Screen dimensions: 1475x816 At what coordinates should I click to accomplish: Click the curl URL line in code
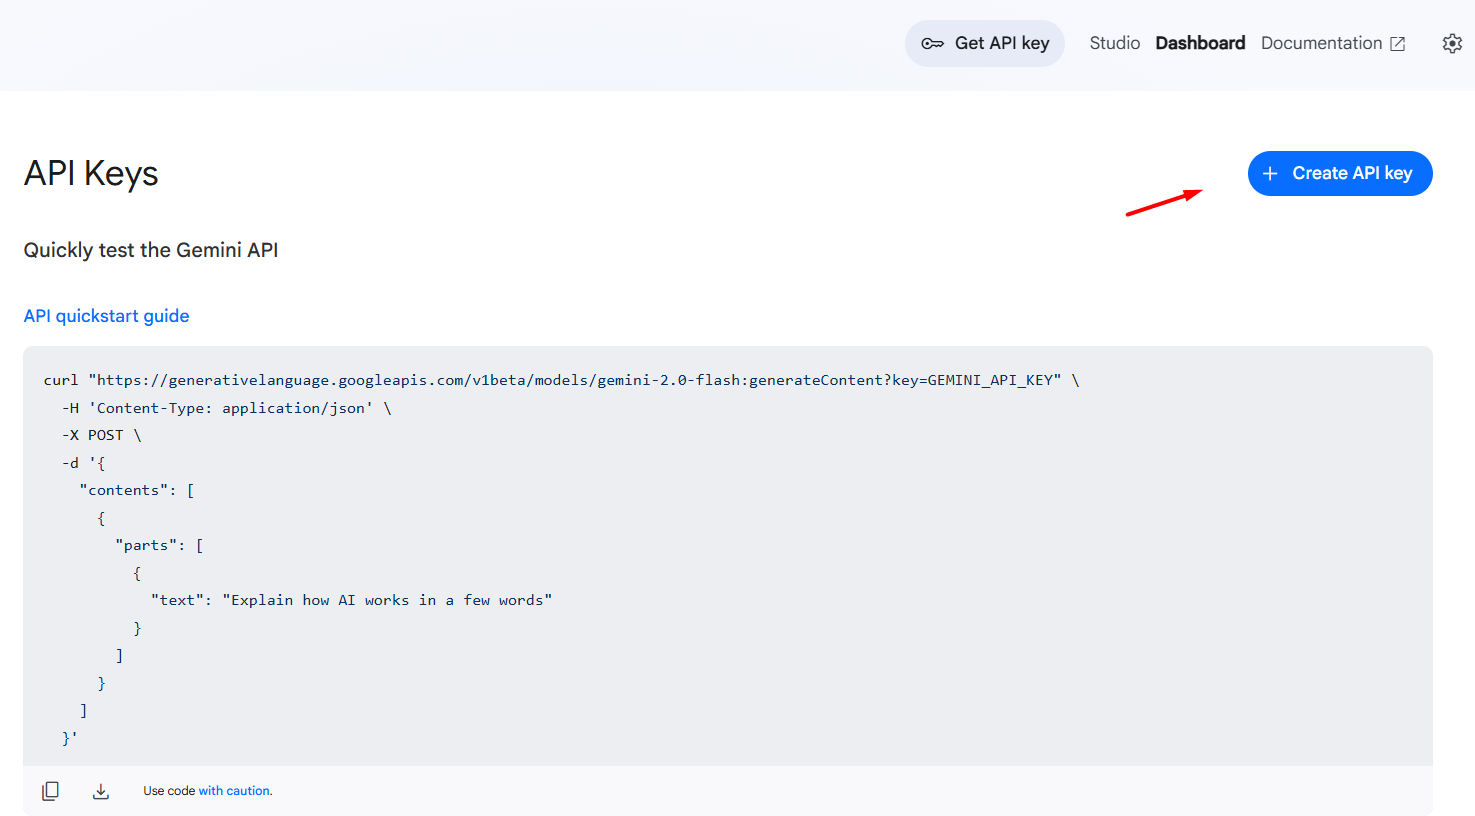click(561, 380)
